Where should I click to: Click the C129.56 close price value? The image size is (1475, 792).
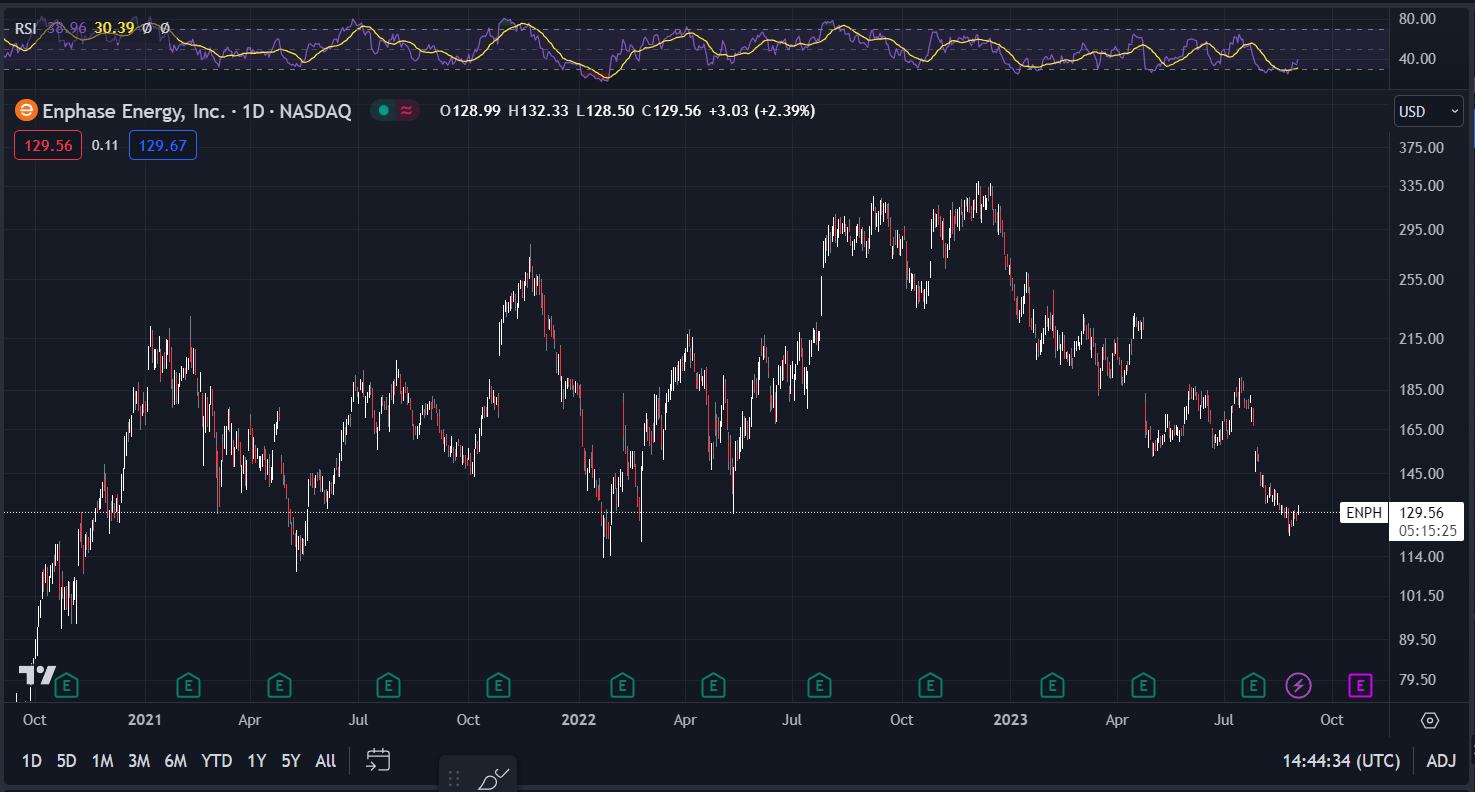[672, 111]
